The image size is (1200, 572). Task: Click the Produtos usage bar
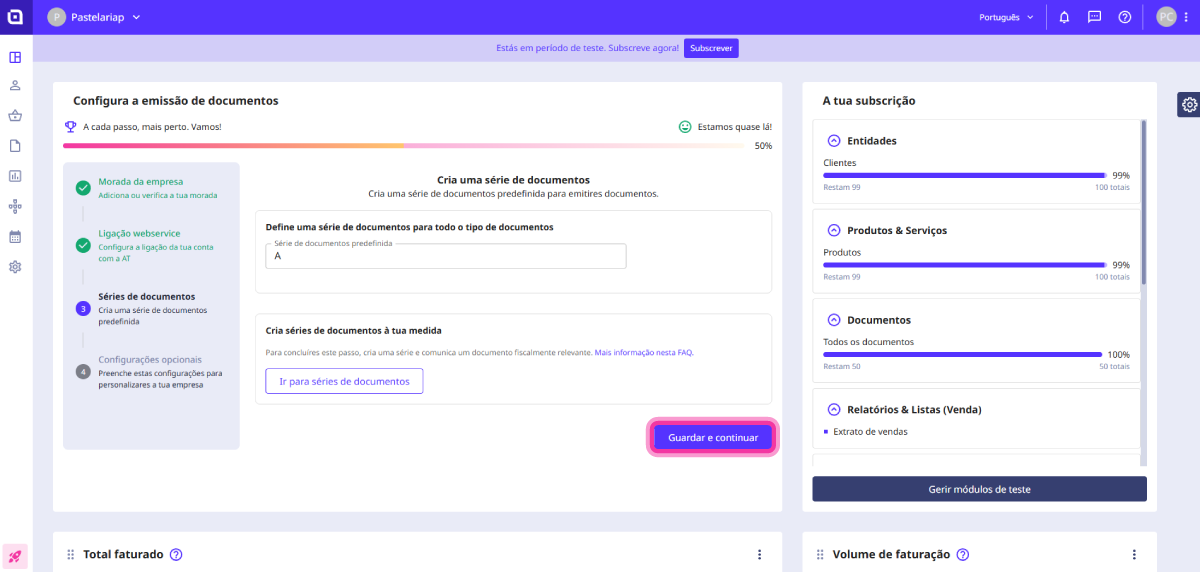point(965,265)
